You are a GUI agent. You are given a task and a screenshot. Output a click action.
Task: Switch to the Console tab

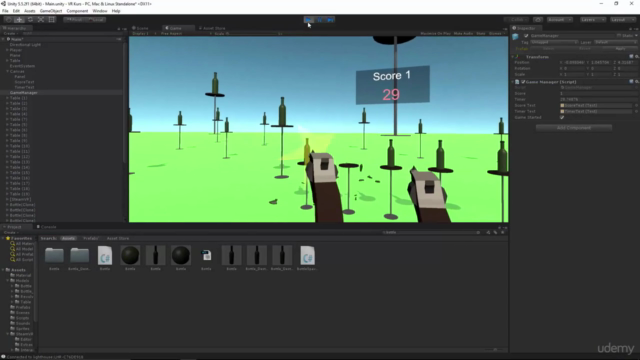[x=47, y=227]
